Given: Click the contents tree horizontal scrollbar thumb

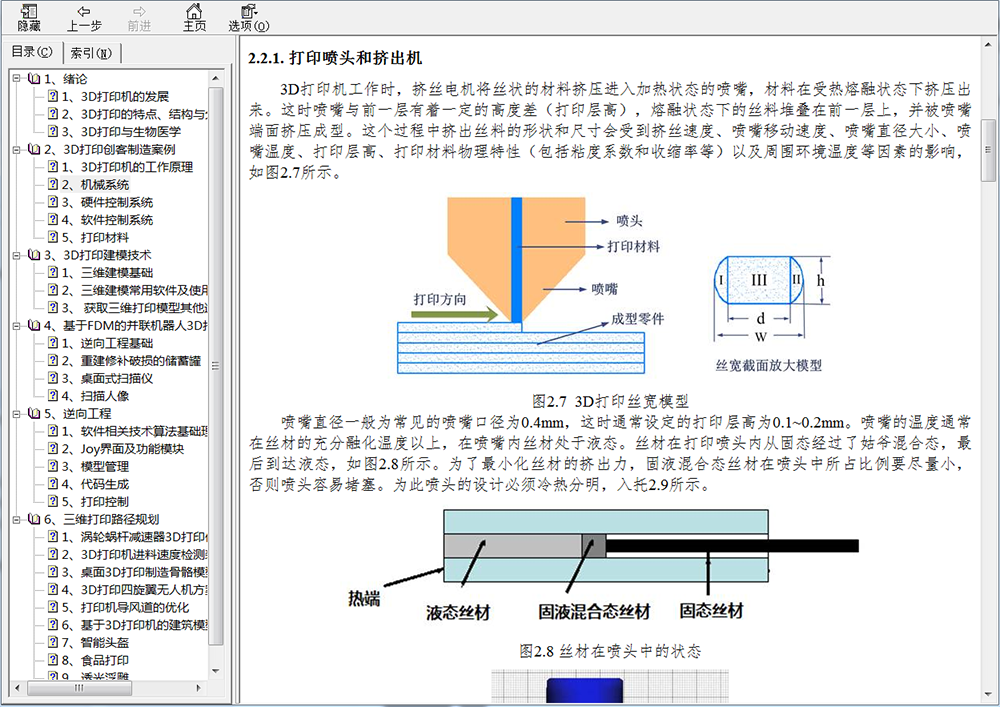Looking at the screenshot, I should tap(78, 688).
